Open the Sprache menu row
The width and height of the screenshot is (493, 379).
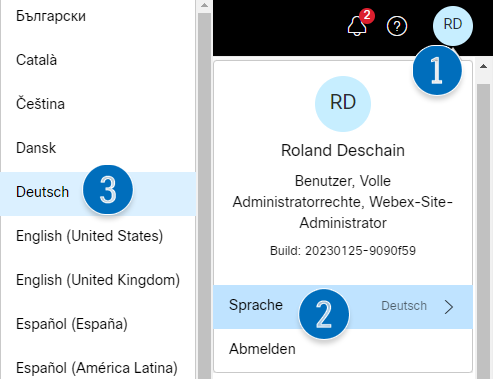[x=343, y=307]
